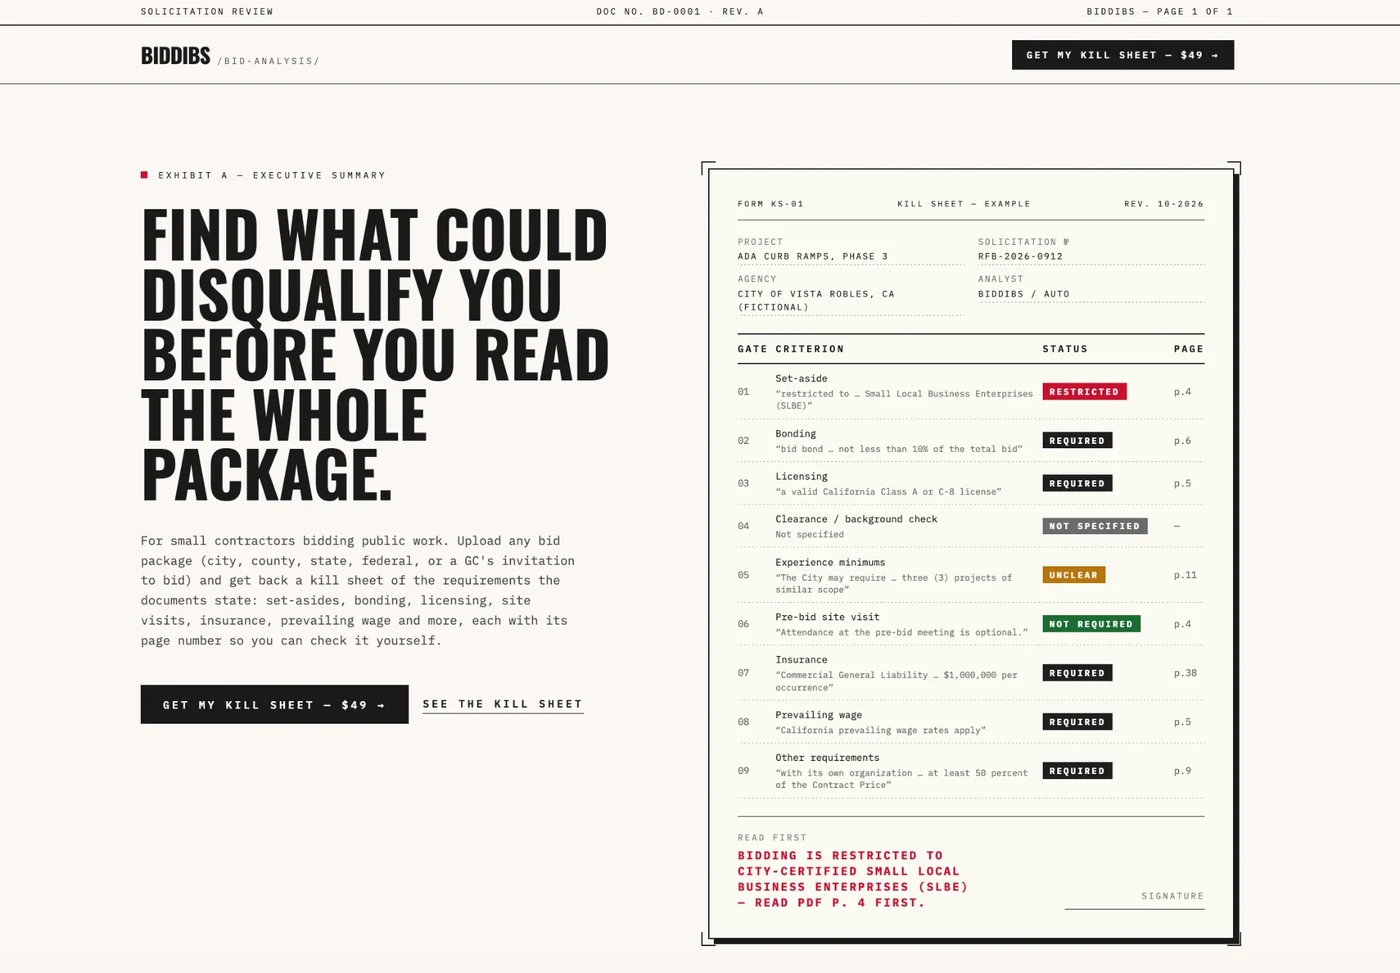Viewport: 1400px width, 973px height.
Task: Click the 'STATUS' column header
Action: coord(1065,349)
